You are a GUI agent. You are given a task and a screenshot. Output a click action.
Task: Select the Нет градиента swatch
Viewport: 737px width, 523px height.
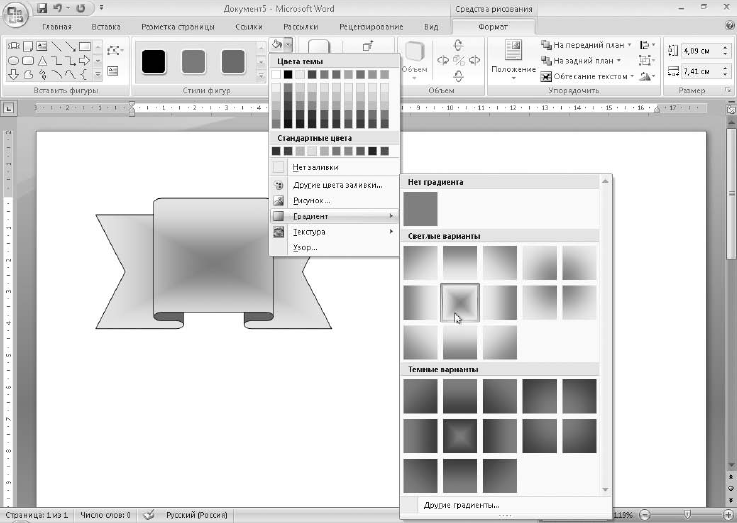point(420,209)
